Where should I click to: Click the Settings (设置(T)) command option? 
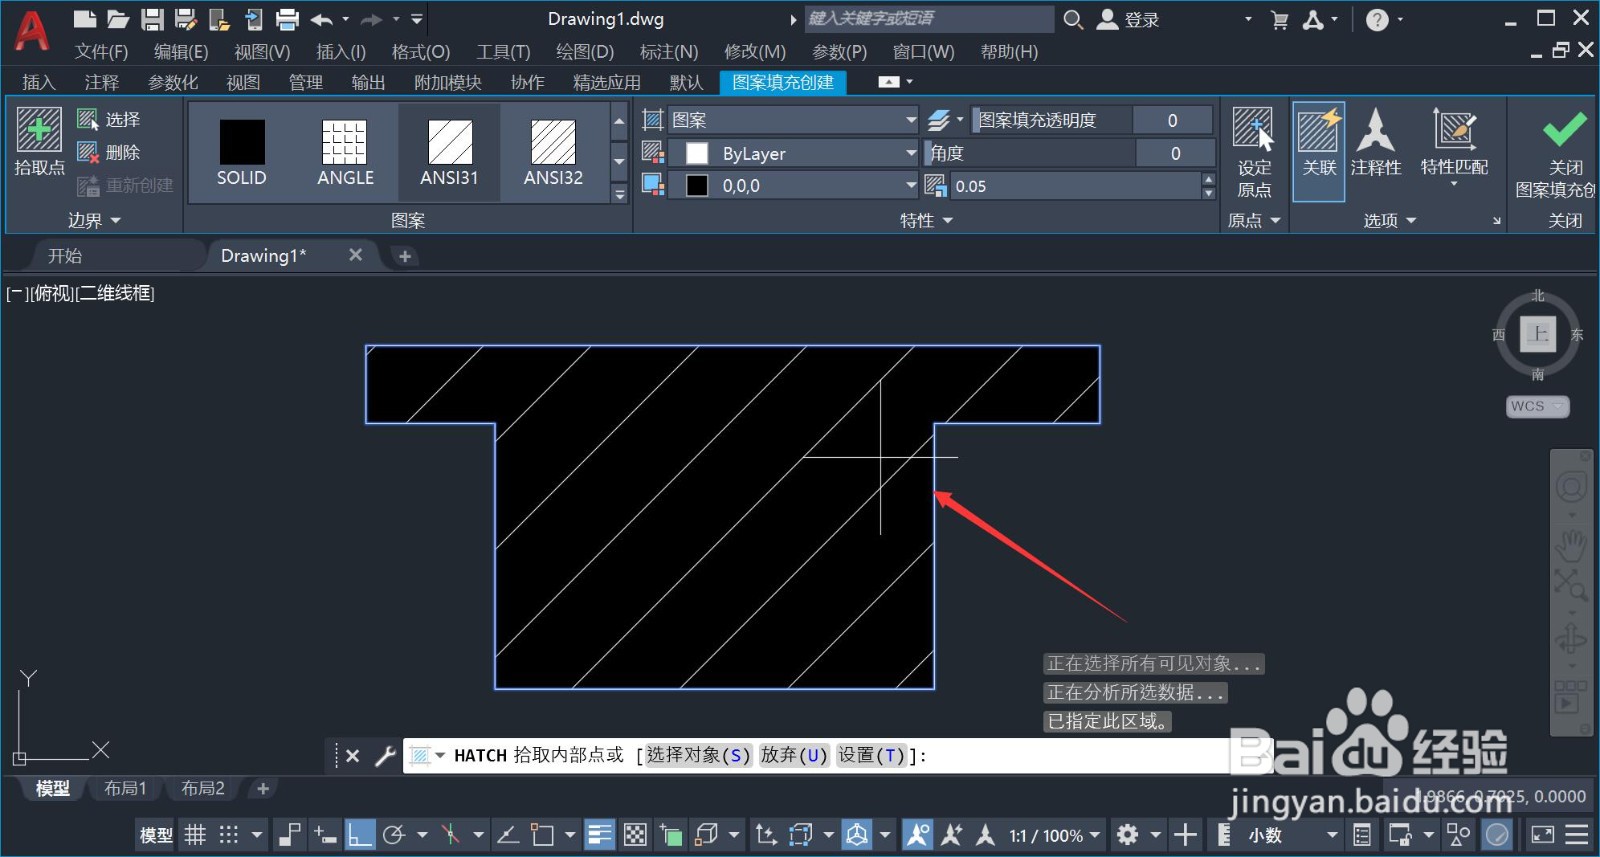[x=871, y=755]
